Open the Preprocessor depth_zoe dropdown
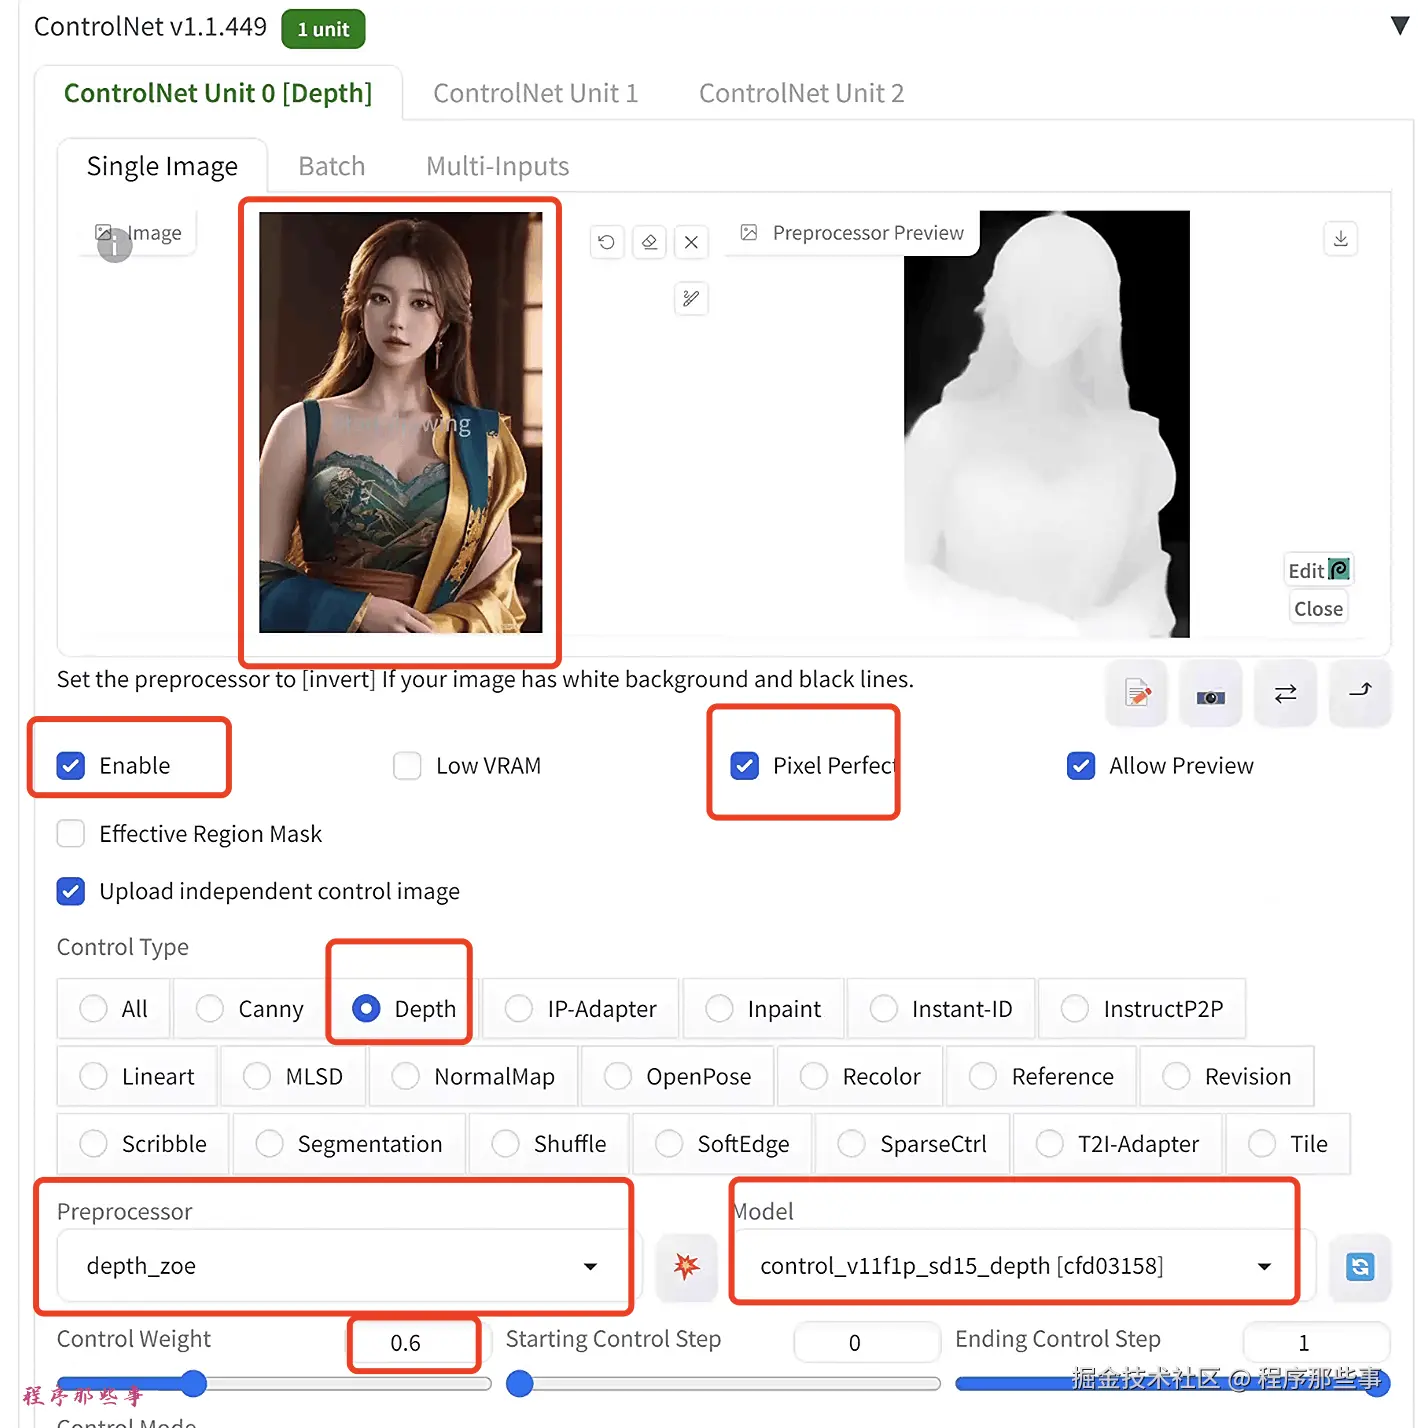 coord(342,1266)
